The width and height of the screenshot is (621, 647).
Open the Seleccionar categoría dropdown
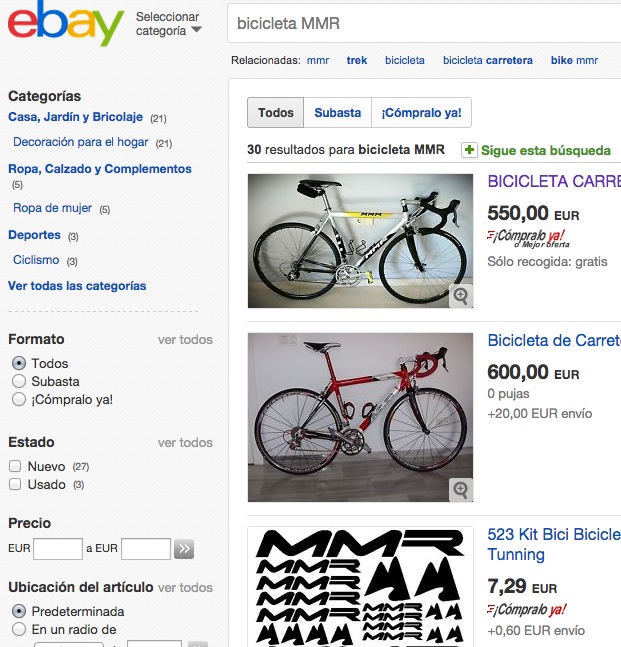click(168, 24)
